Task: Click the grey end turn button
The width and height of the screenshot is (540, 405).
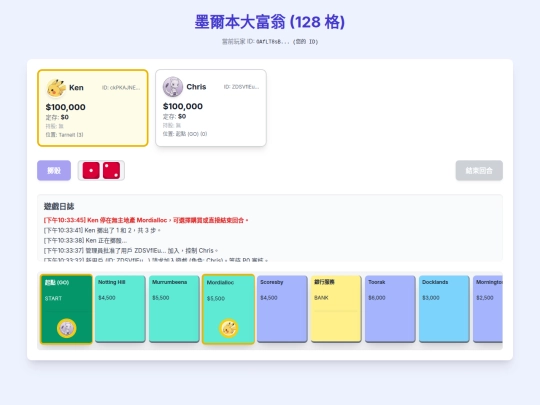Action: pos(479,170)
